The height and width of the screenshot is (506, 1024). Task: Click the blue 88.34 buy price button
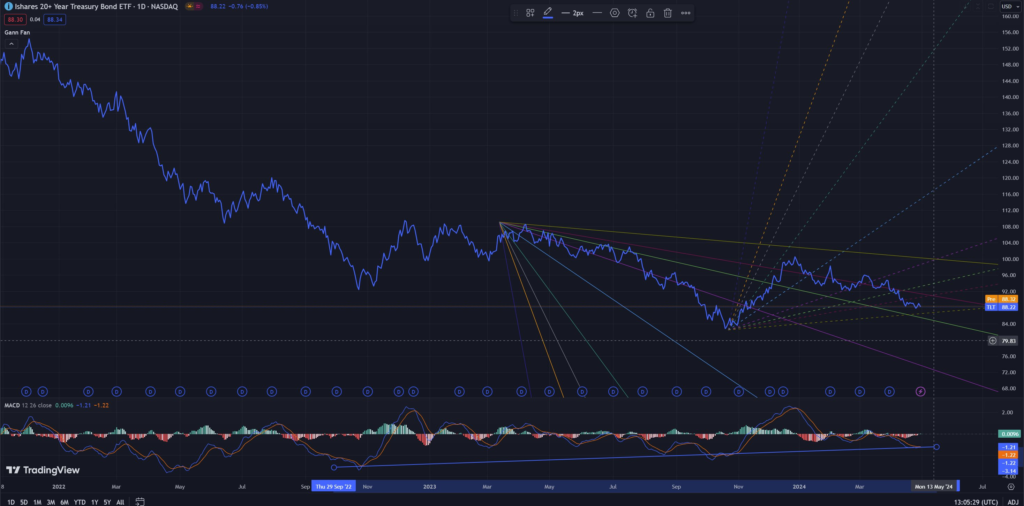coord(55,20)
